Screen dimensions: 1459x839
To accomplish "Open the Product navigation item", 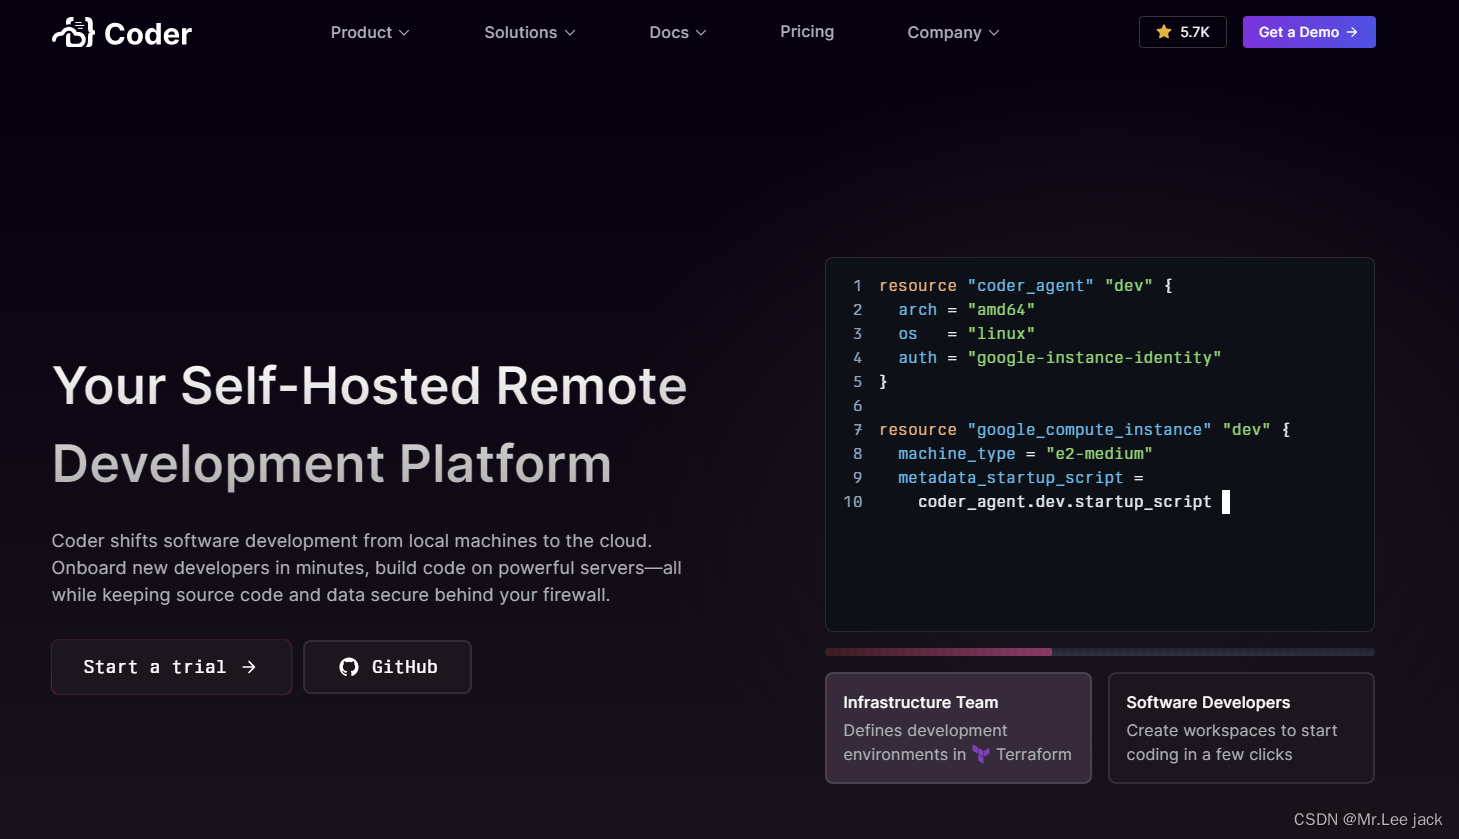I will pyautogui.click(x=370, y=32).
